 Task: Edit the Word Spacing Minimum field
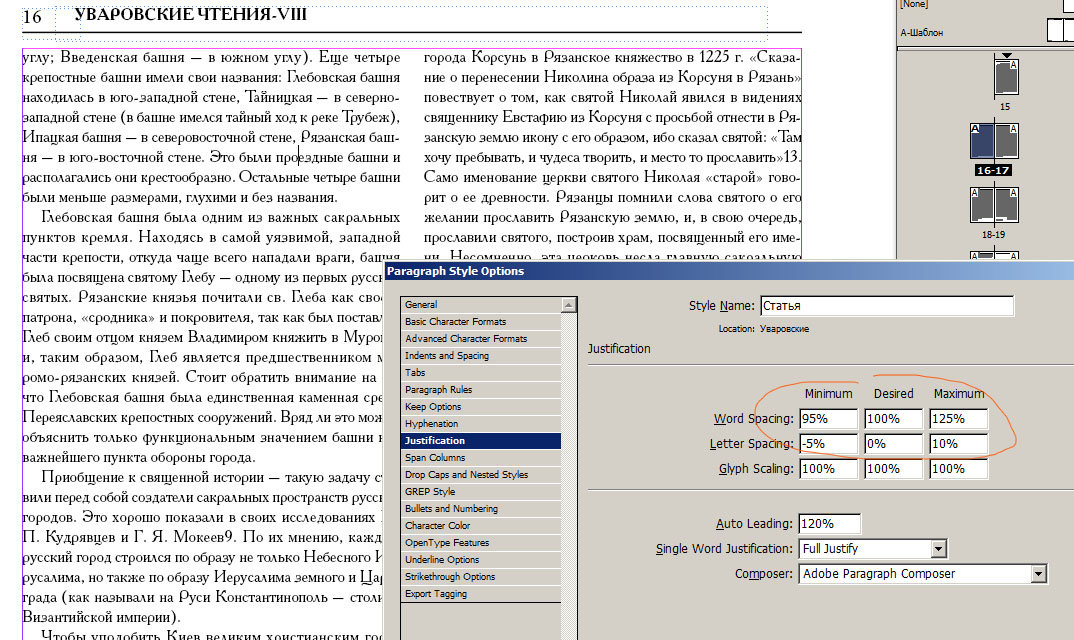point(828,419)
